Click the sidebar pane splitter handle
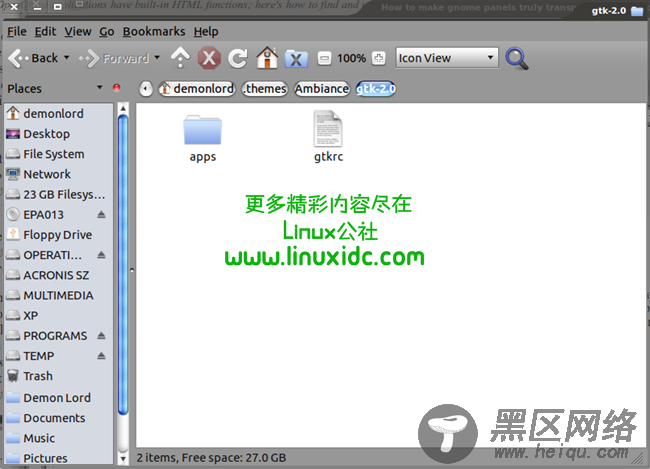650x469 pixels. (132, 270)
